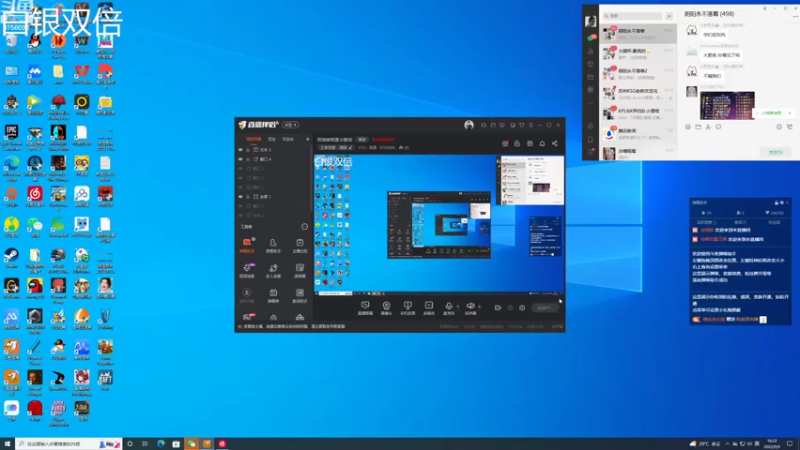Open dropdown pill next to streaming app logo
This screenshot has height=450, width=800.
coord(290,125)
